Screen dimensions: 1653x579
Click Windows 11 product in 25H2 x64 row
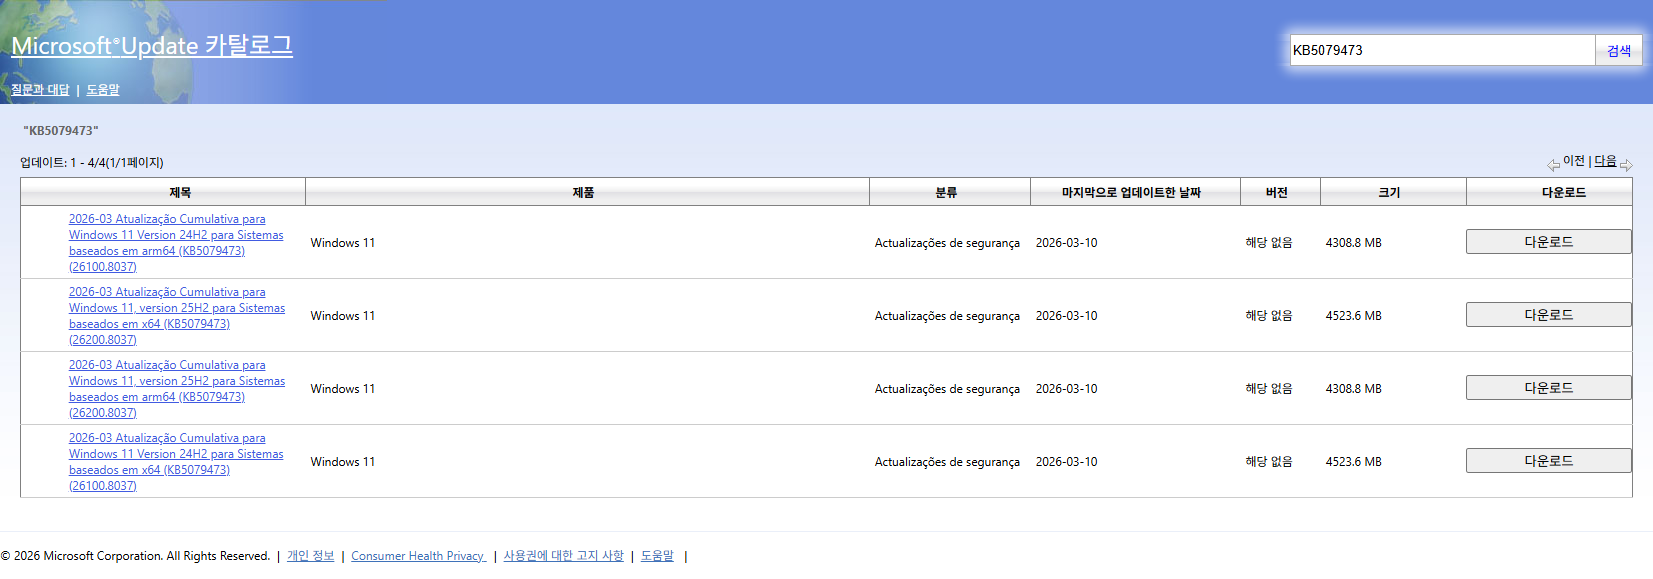(343, 316)
